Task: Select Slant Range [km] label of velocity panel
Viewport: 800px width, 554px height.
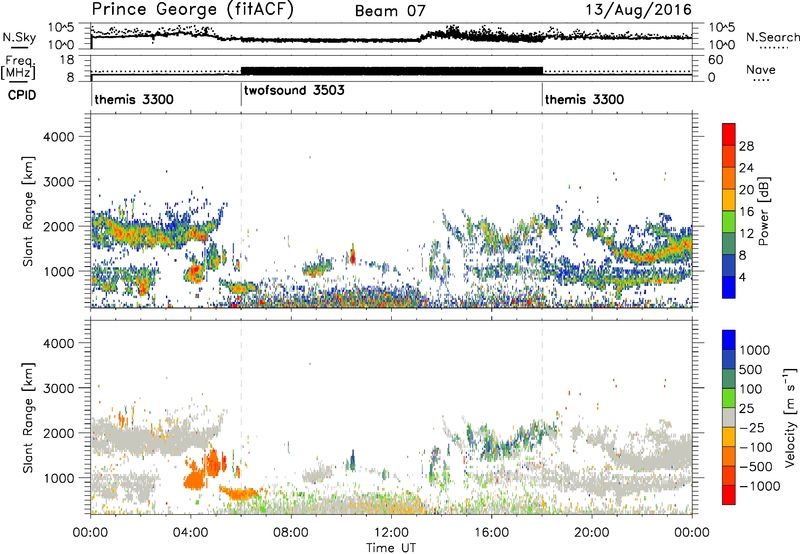Action: click(28, 418)
